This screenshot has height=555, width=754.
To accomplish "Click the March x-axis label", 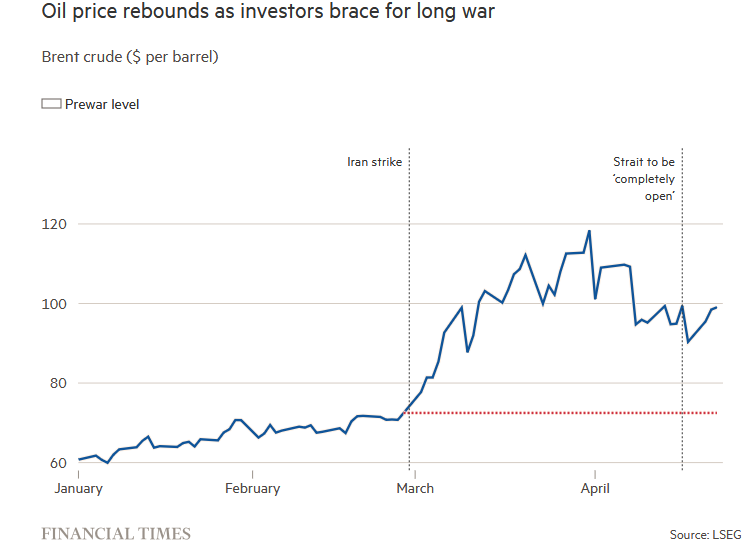I will coord(415,488).
